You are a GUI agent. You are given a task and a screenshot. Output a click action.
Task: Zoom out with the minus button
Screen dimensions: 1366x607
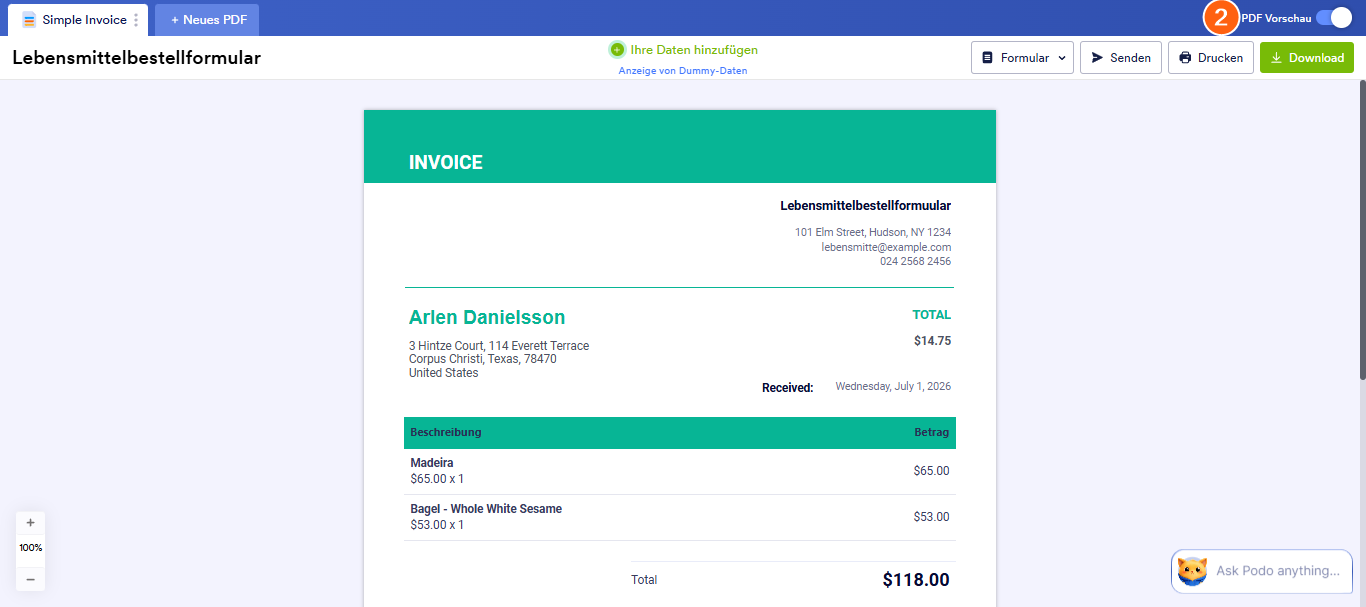(x=30, y=579)
